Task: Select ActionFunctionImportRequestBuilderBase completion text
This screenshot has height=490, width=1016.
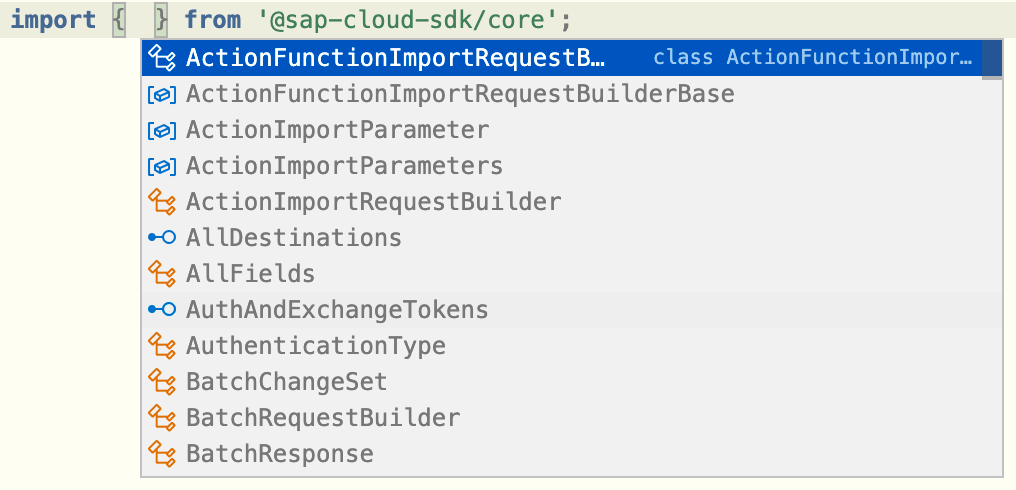Action: pos(460,94)
